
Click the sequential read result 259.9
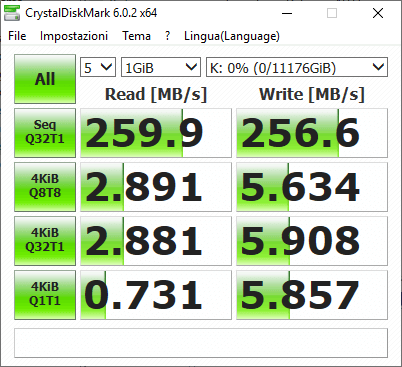click(156, 133)
